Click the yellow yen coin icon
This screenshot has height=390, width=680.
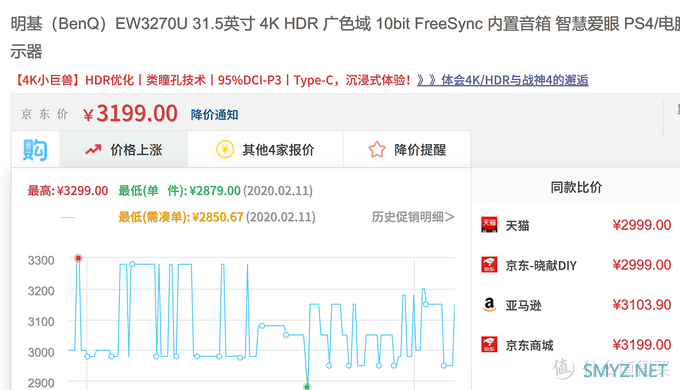(x=225, y=150)
